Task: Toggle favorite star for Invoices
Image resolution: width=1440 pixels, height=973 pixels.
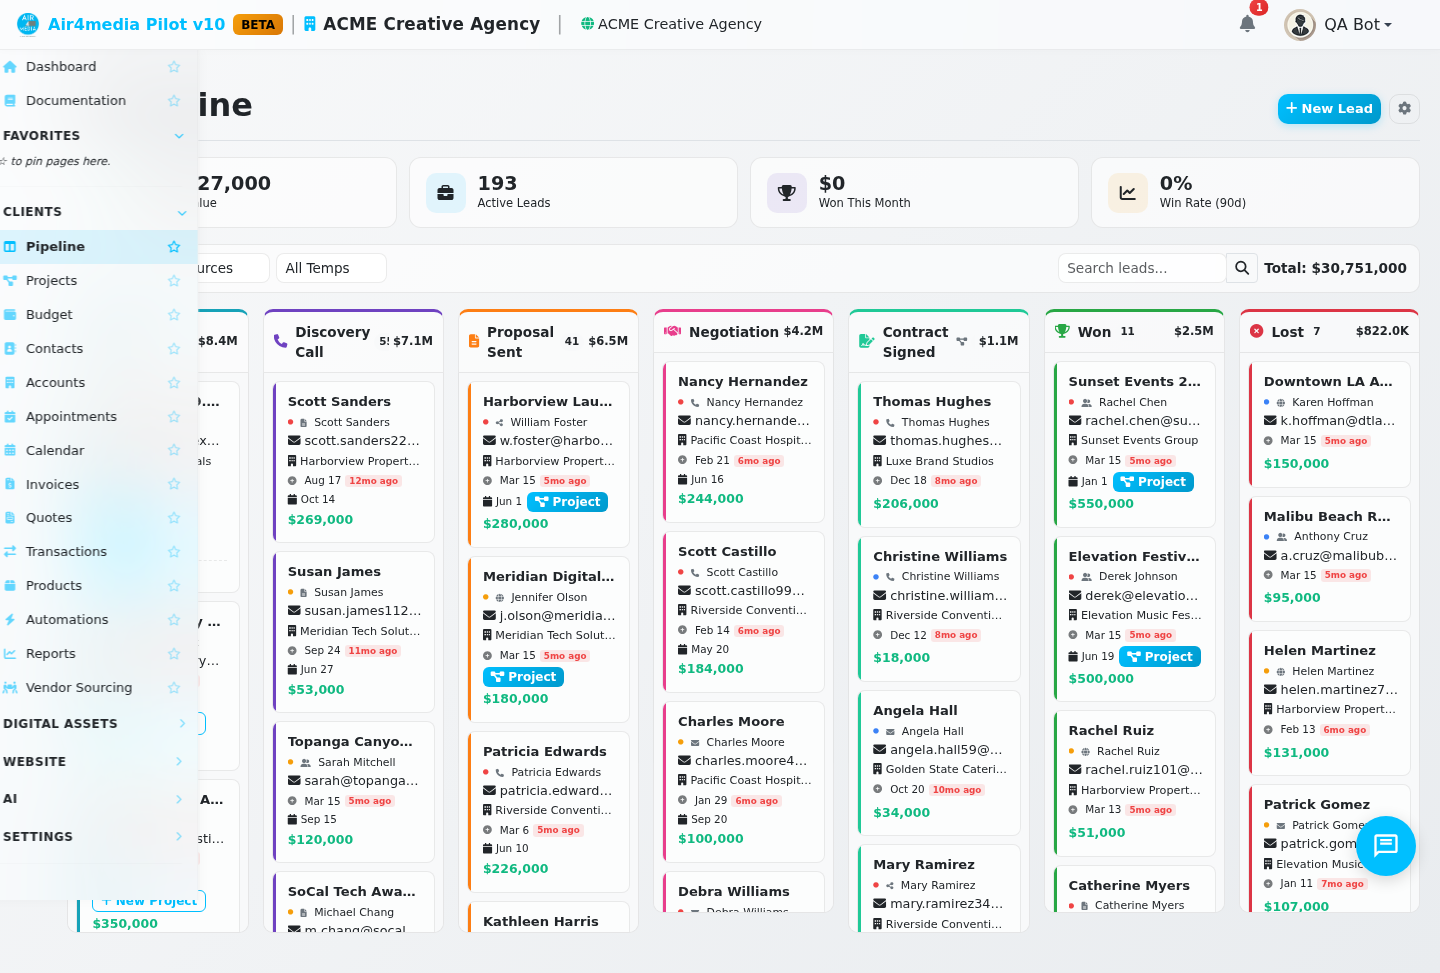Action: click(x=174, y=484)
